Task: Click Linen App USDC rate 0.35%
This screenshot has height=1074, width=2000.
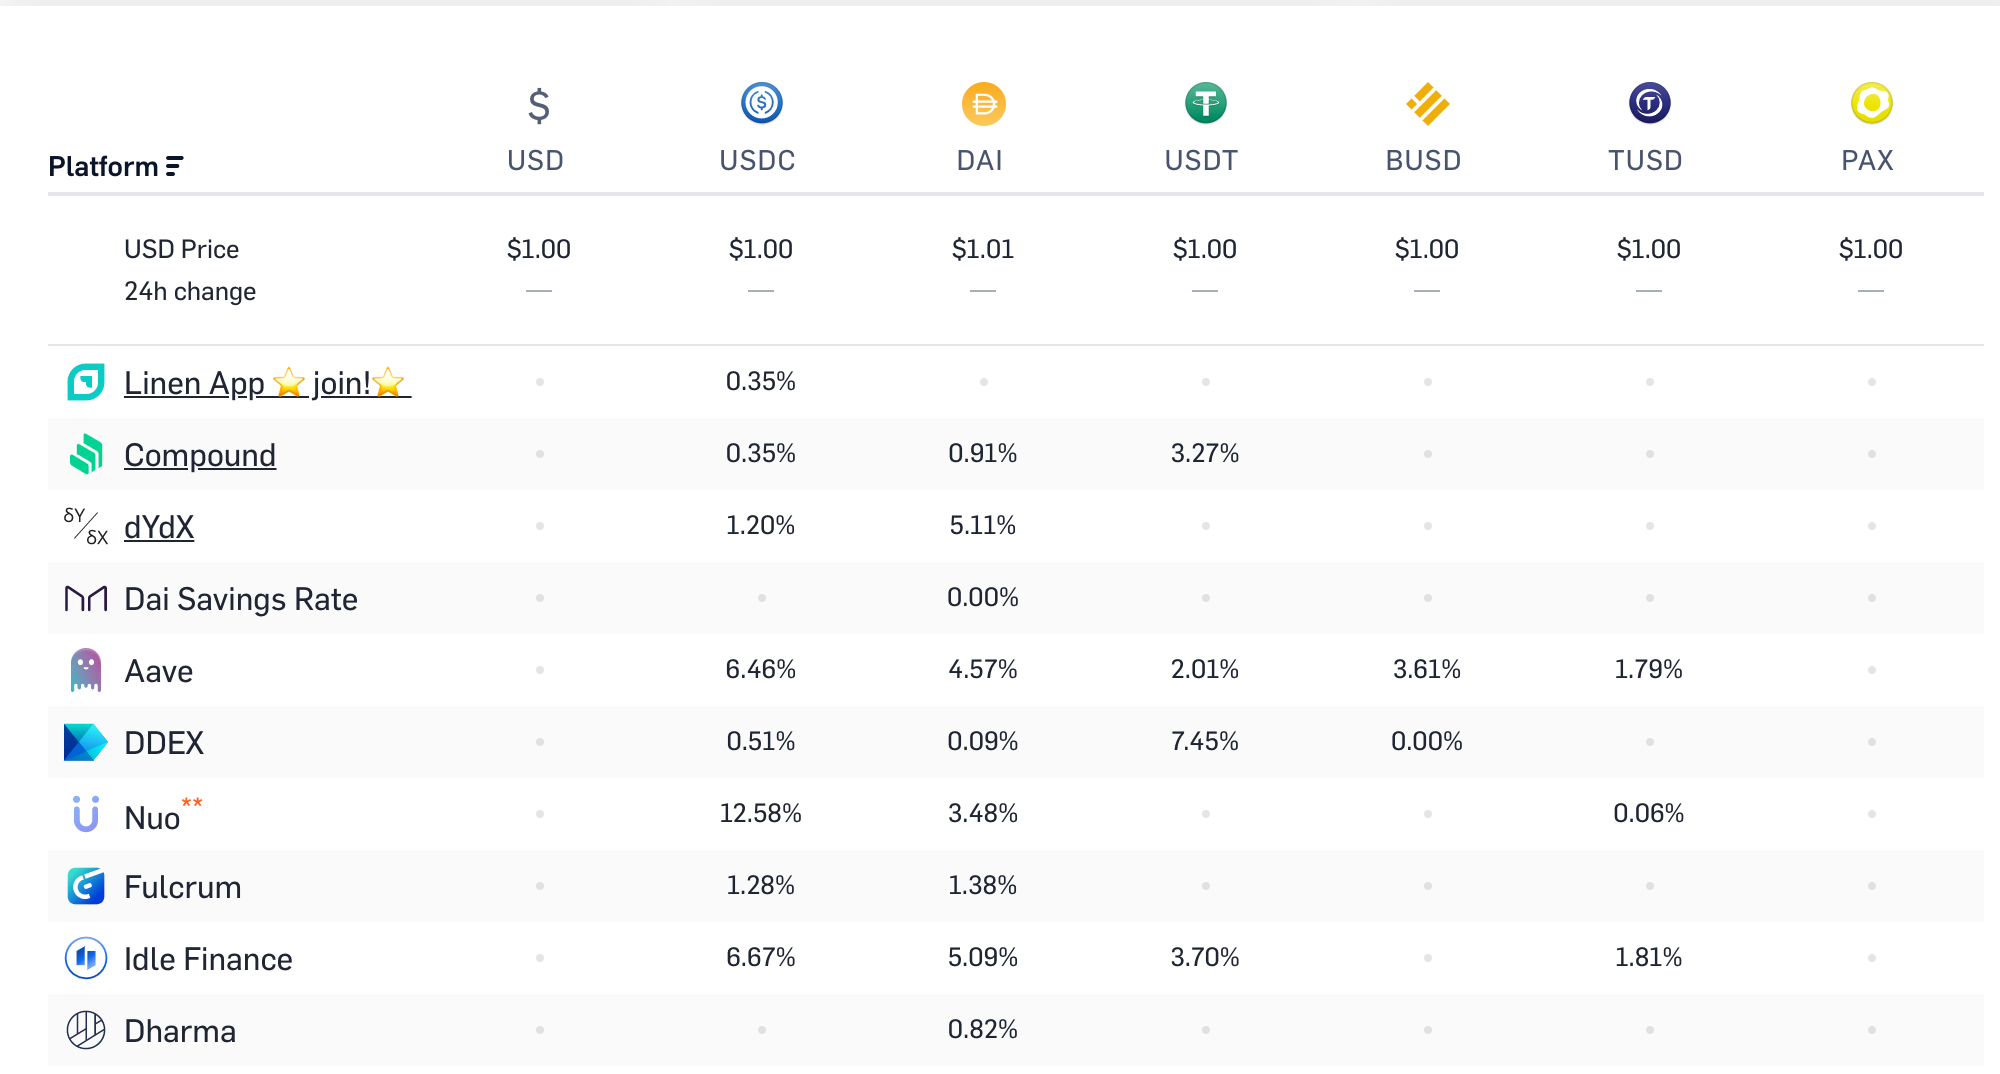Action: click(761, 381)
